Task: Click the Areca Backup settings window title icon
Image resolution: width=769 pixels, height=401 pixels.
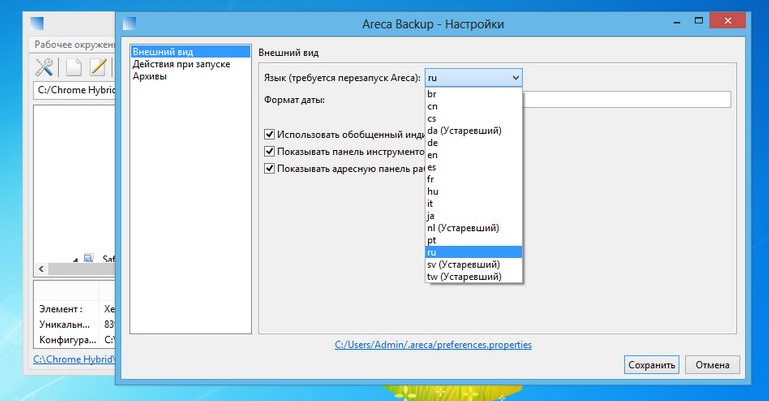Action: (x=129, y=23)
